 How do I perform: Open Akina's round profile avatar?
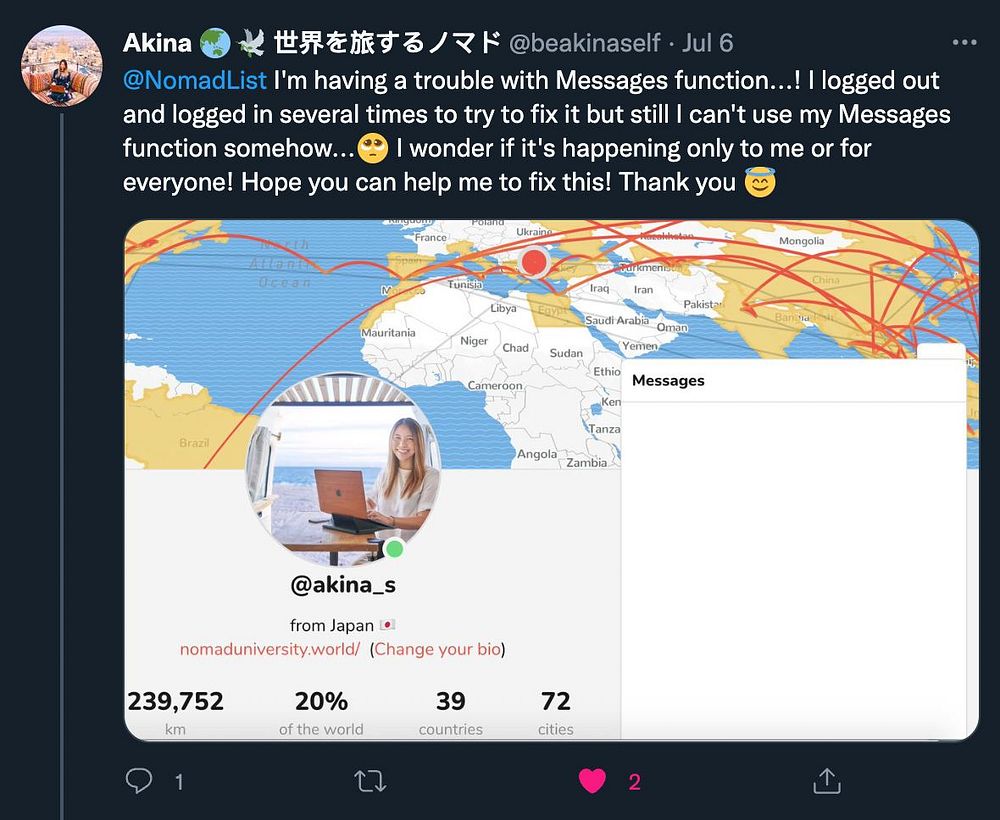(x=62, y=66)
